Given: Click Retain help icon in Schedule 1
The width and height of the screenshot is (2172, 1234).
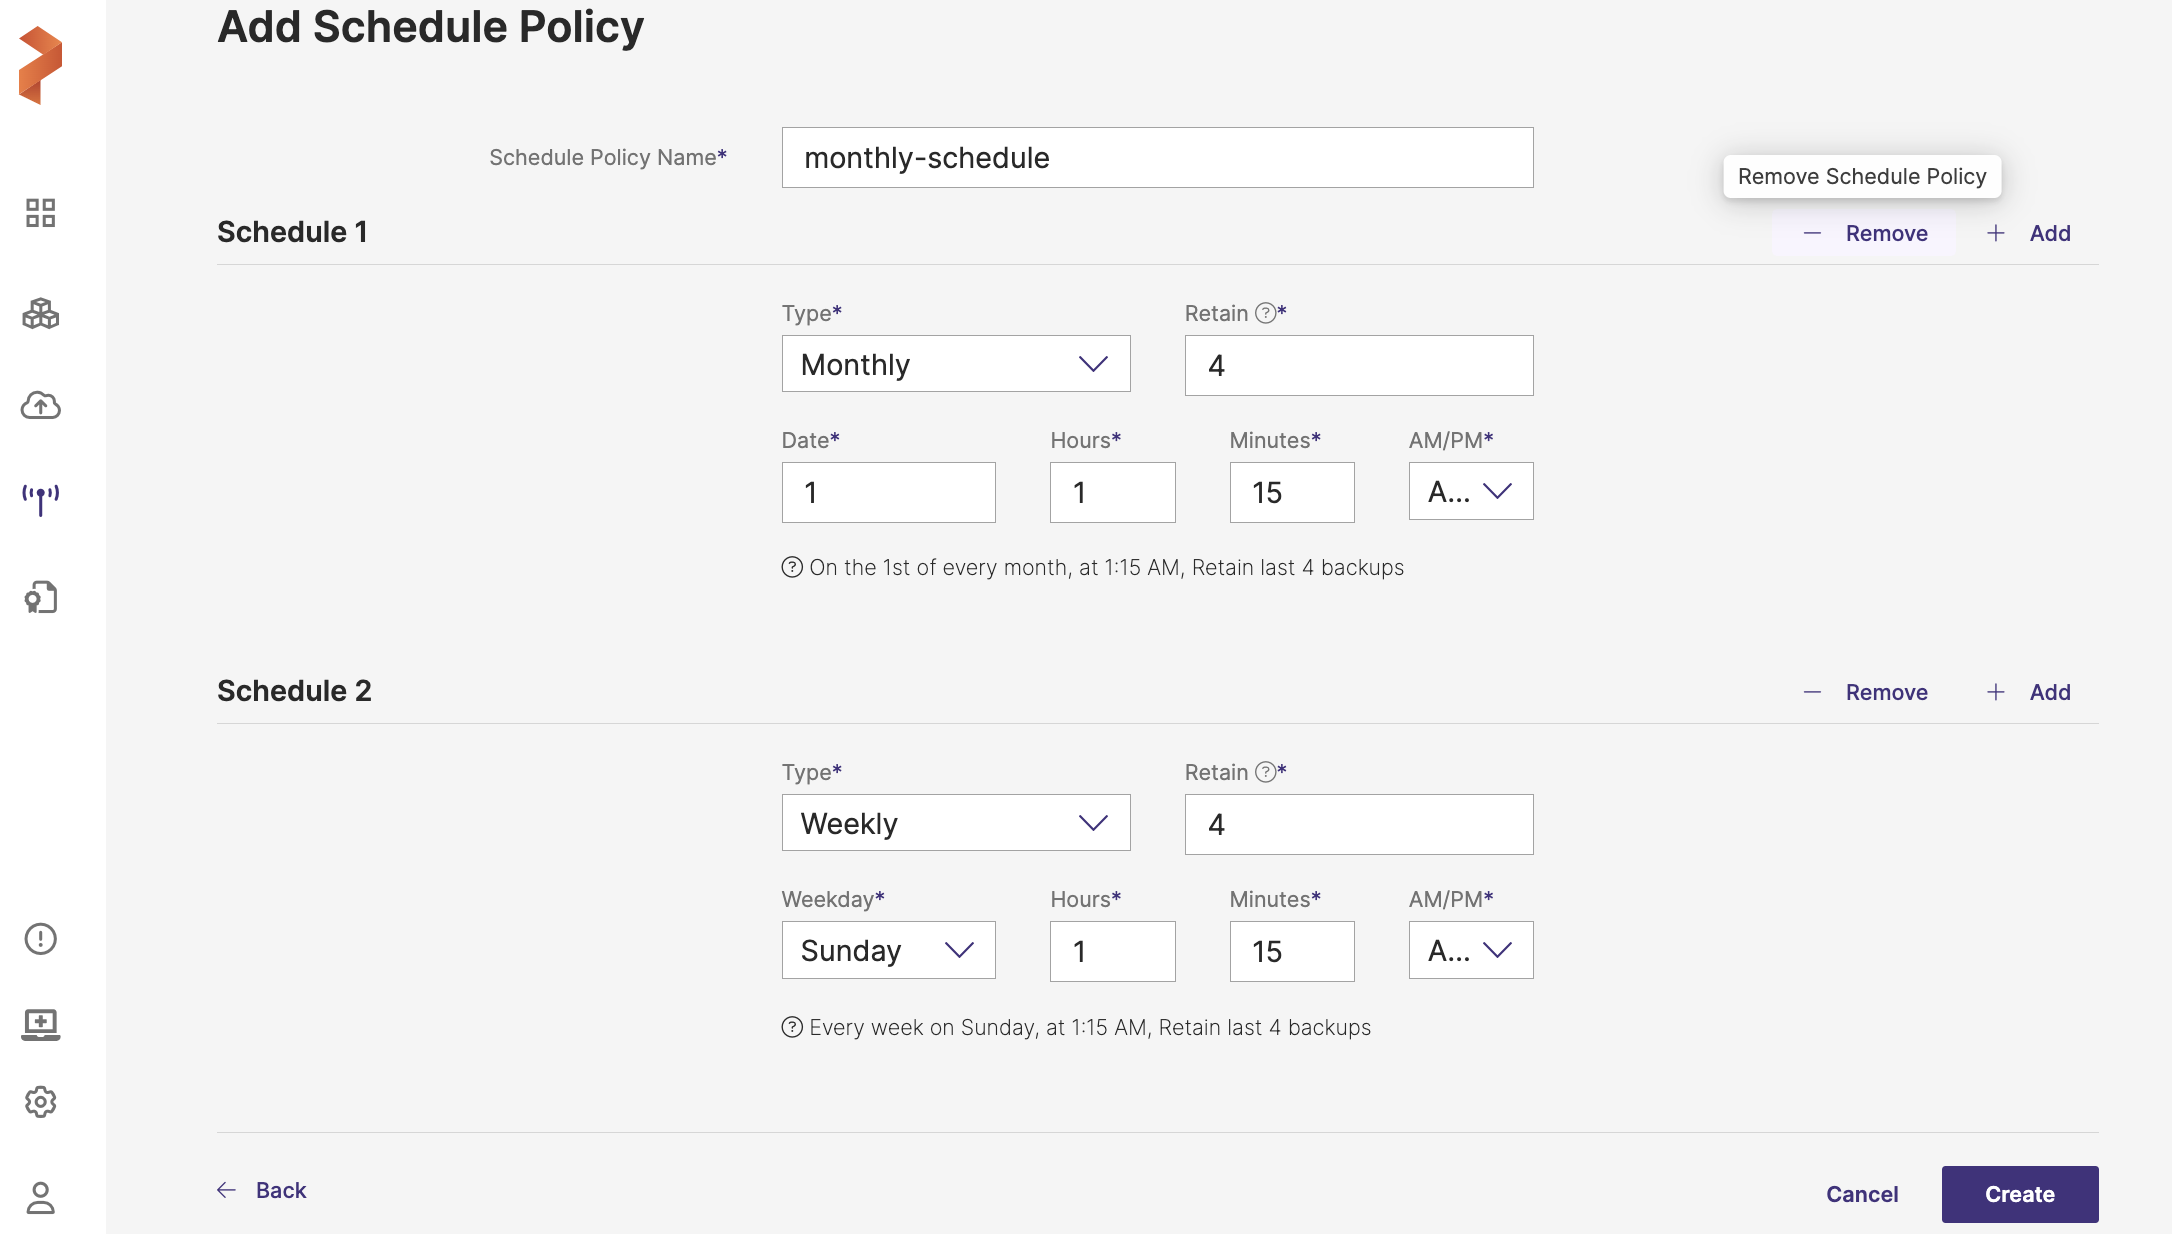Looking at the screenshot, I should pos(1265,313).
